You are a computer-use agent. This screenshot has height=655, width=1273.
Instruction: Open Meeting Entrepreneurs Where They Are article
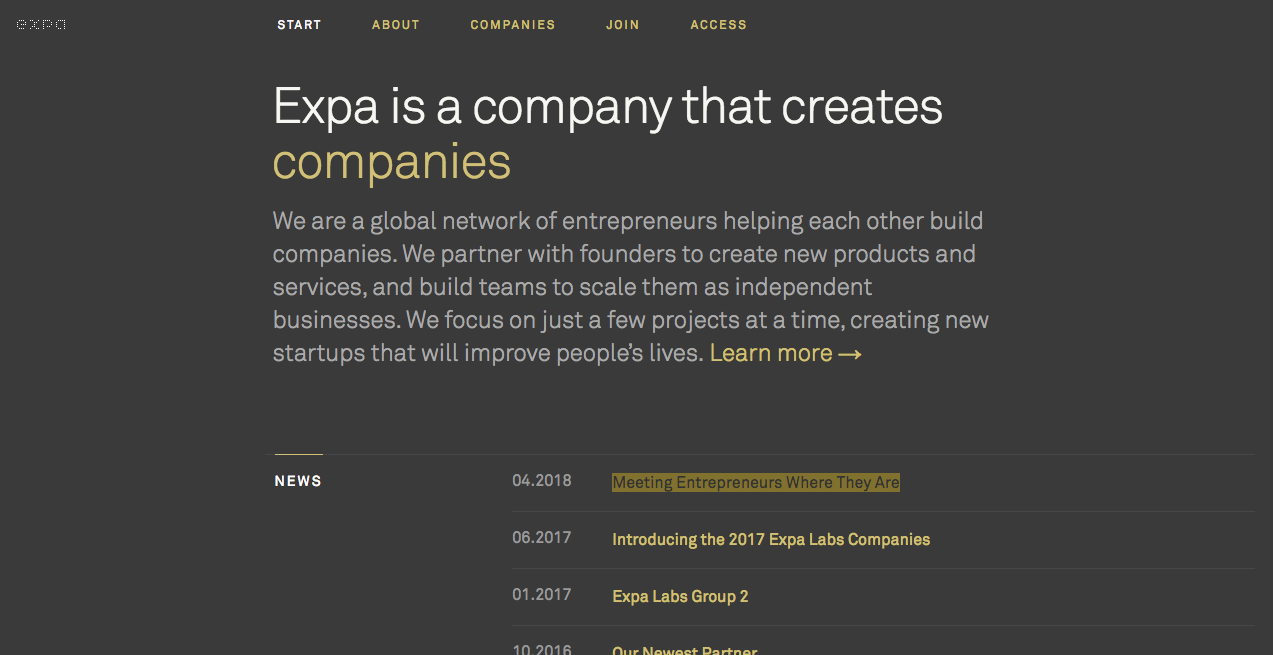[756, 483]
